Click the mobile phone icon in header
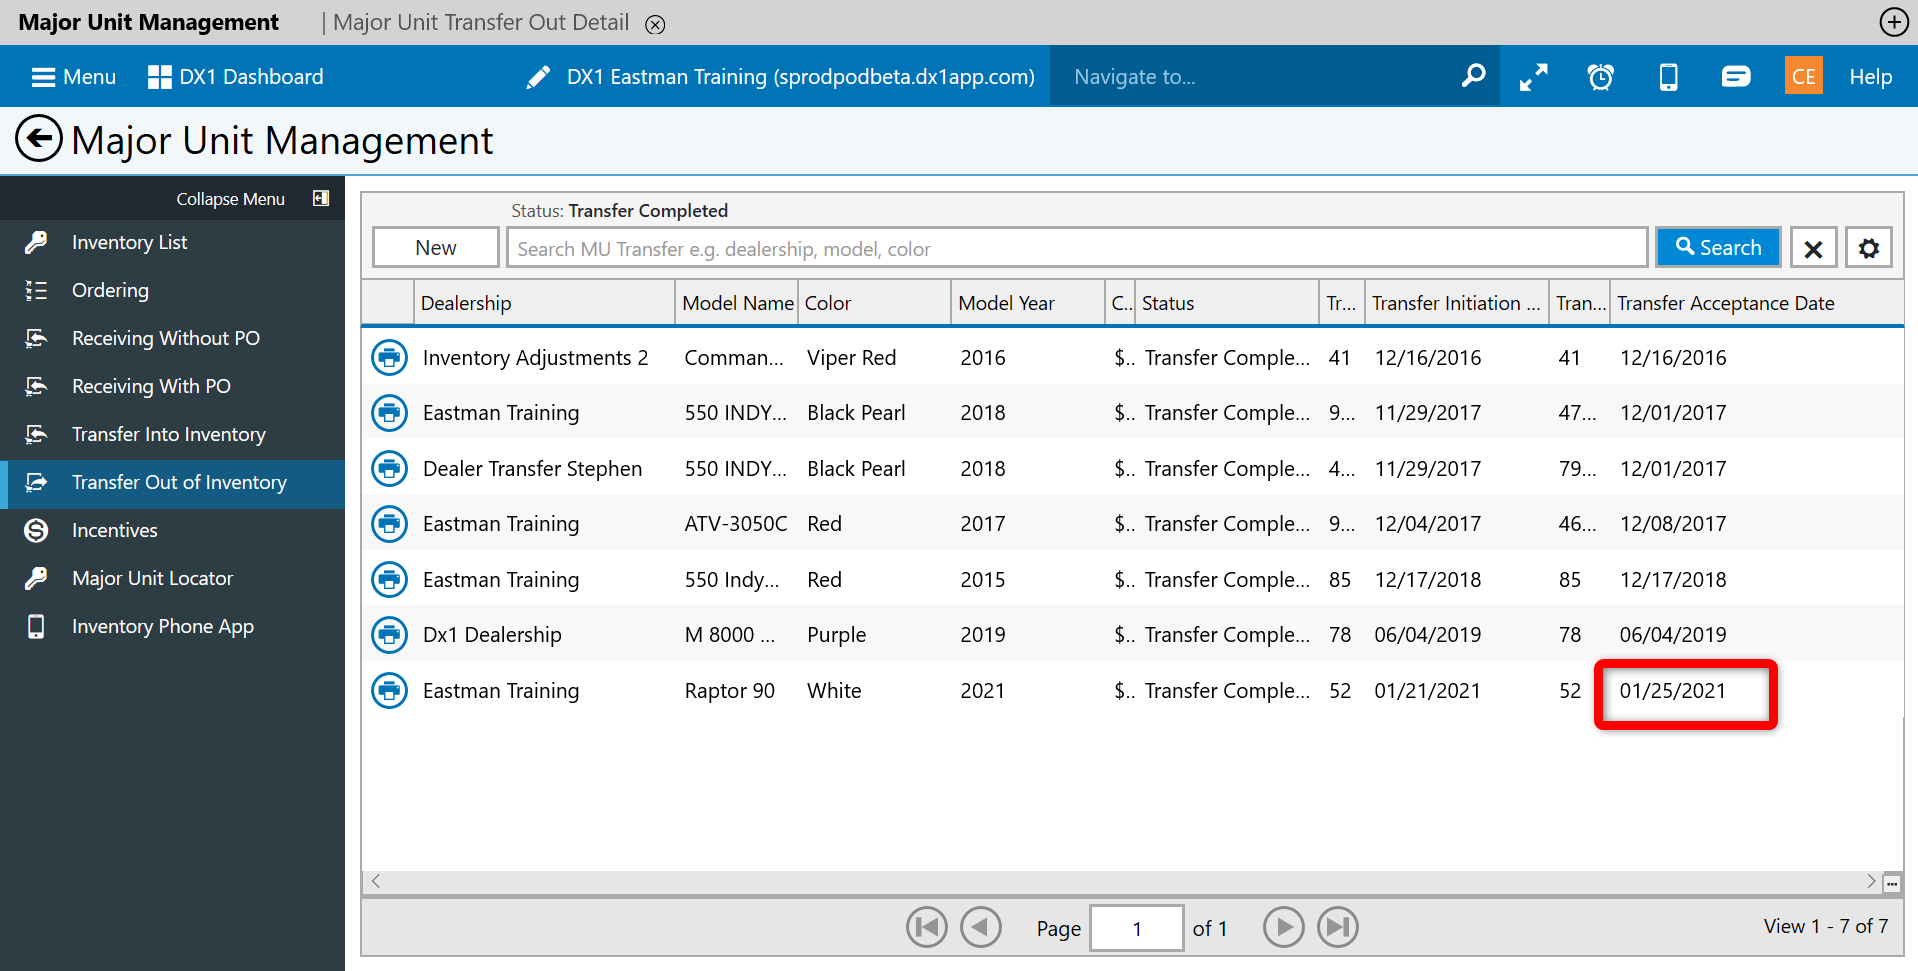1918x971 pixels. (x=1668, y=77)
